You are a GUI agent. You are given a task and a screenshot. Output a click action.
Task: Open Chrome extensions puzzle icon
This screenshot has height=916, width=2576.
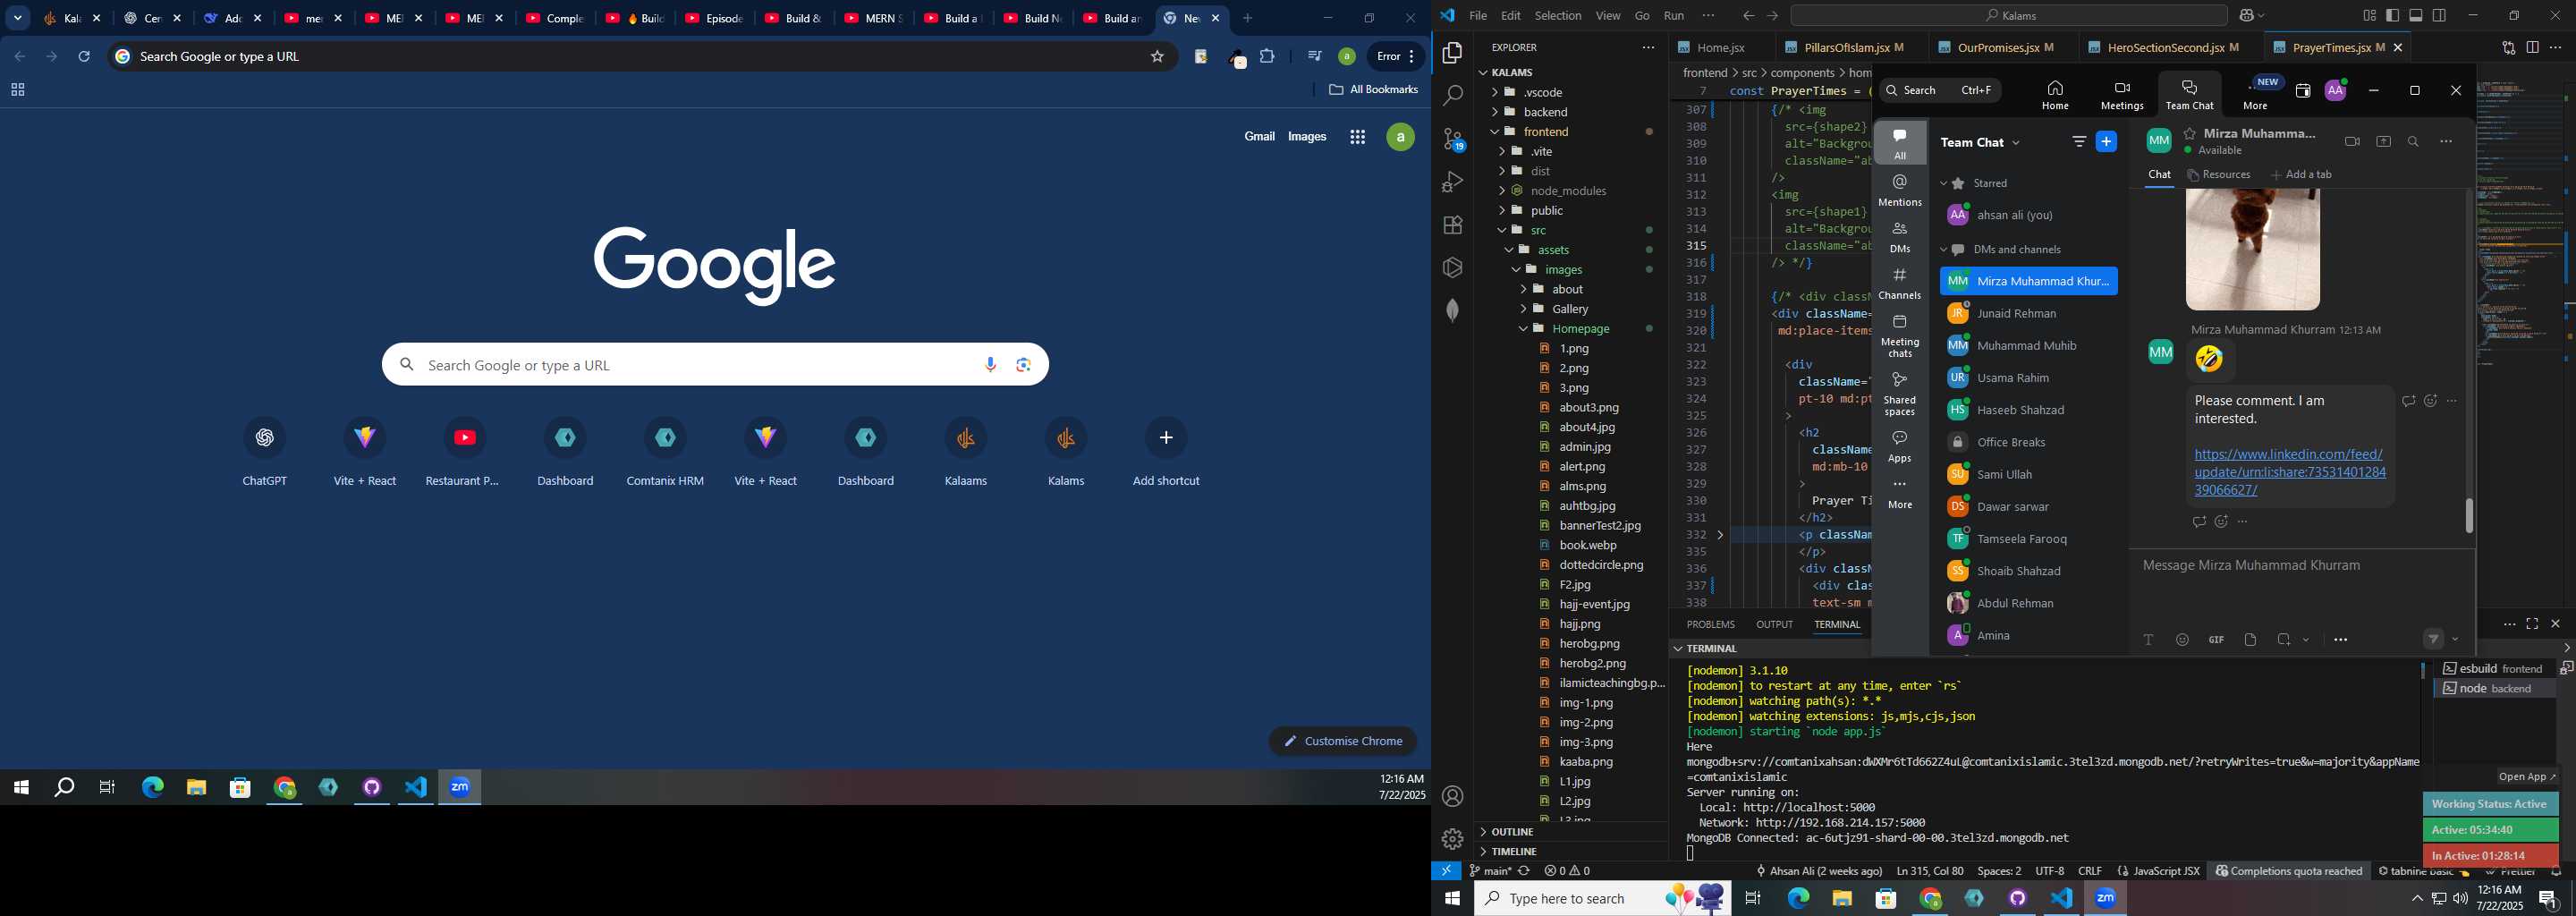[x=1268, y=57]
